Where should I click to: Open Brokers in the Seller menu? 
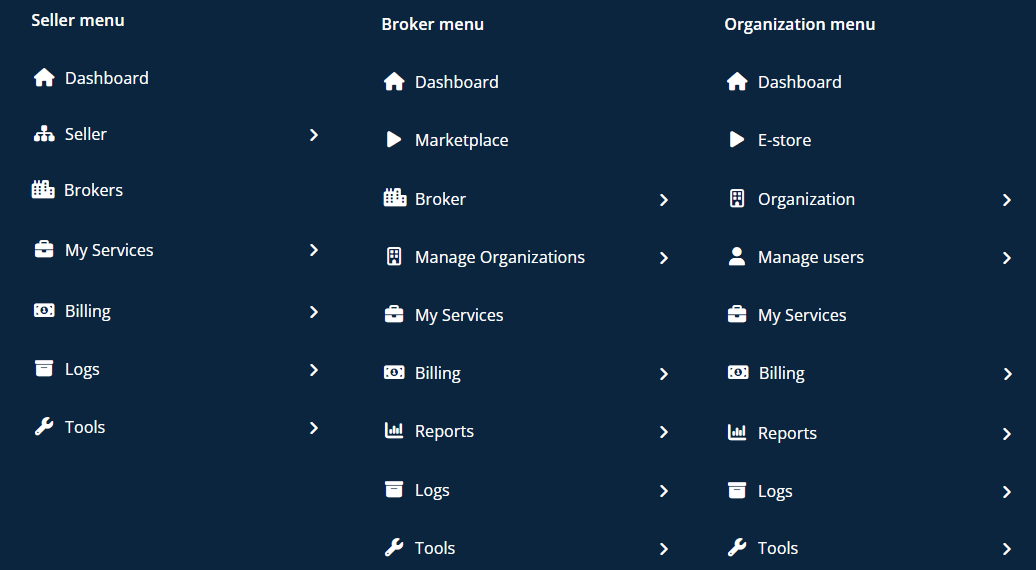93,190
